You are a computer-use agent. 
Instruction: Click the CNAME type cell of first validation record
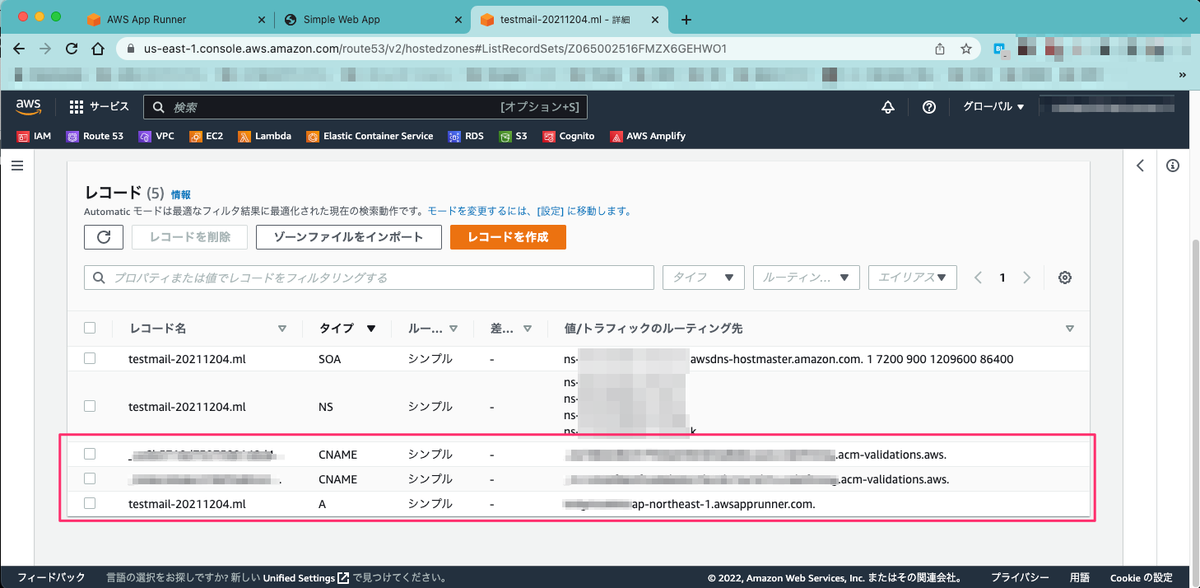click(x=338, y=454)
